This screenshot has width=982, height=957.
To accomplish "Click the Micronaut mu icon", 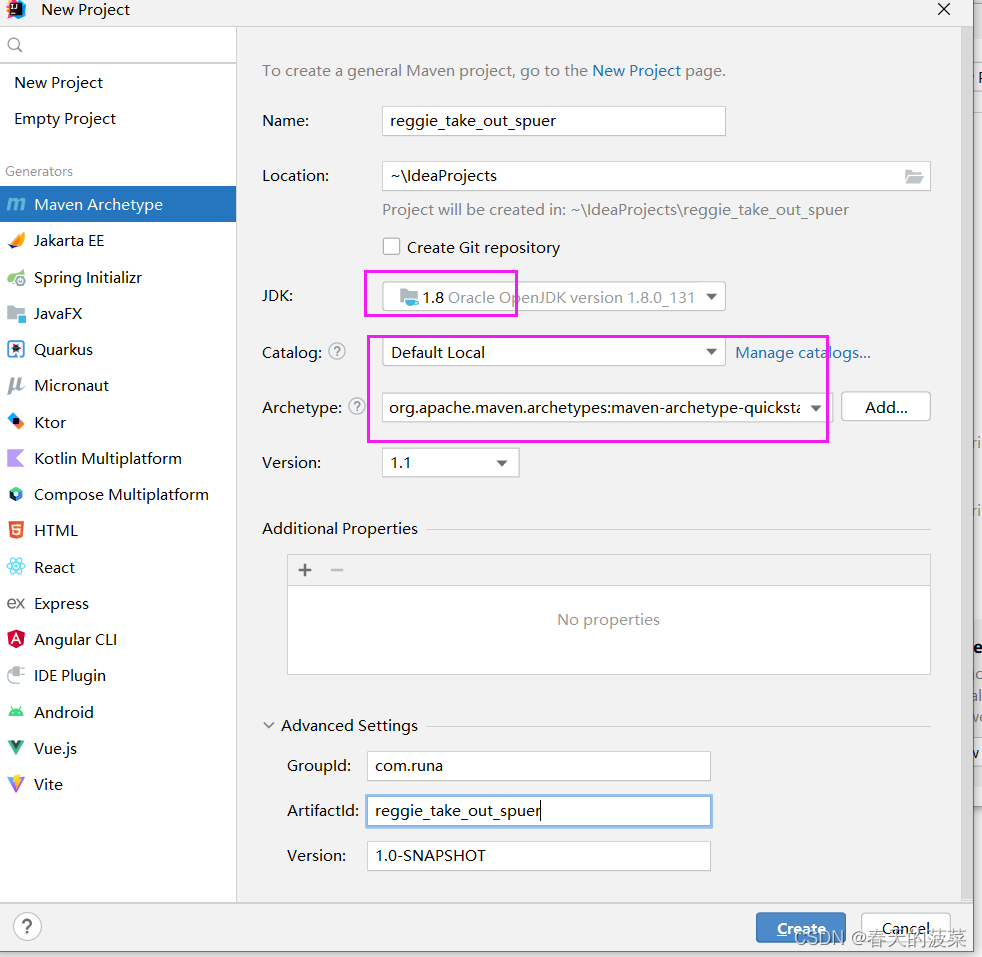I will click(16, 385).
